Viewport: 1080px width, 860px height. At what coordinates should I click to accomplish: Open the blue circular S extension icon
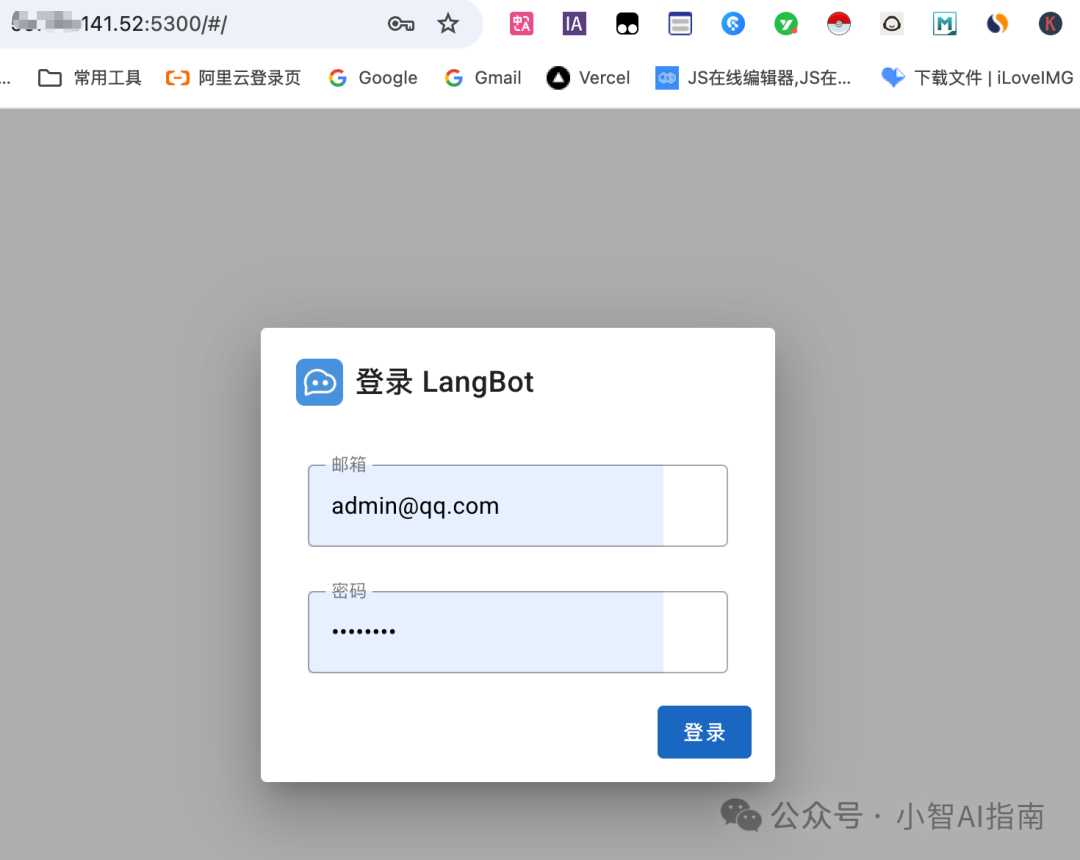(733, 24)
